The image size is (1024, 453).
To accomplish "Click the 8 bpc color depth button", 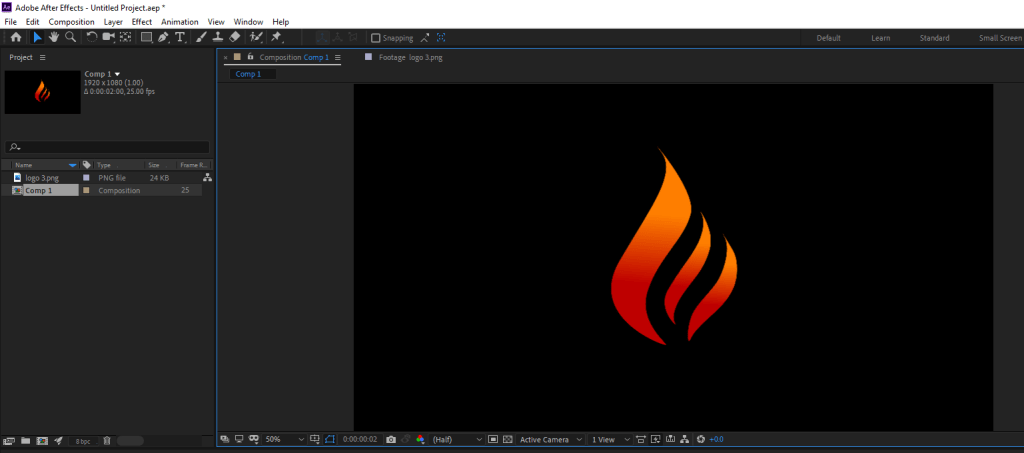I will pyautogui.click(x=82, y=440).
